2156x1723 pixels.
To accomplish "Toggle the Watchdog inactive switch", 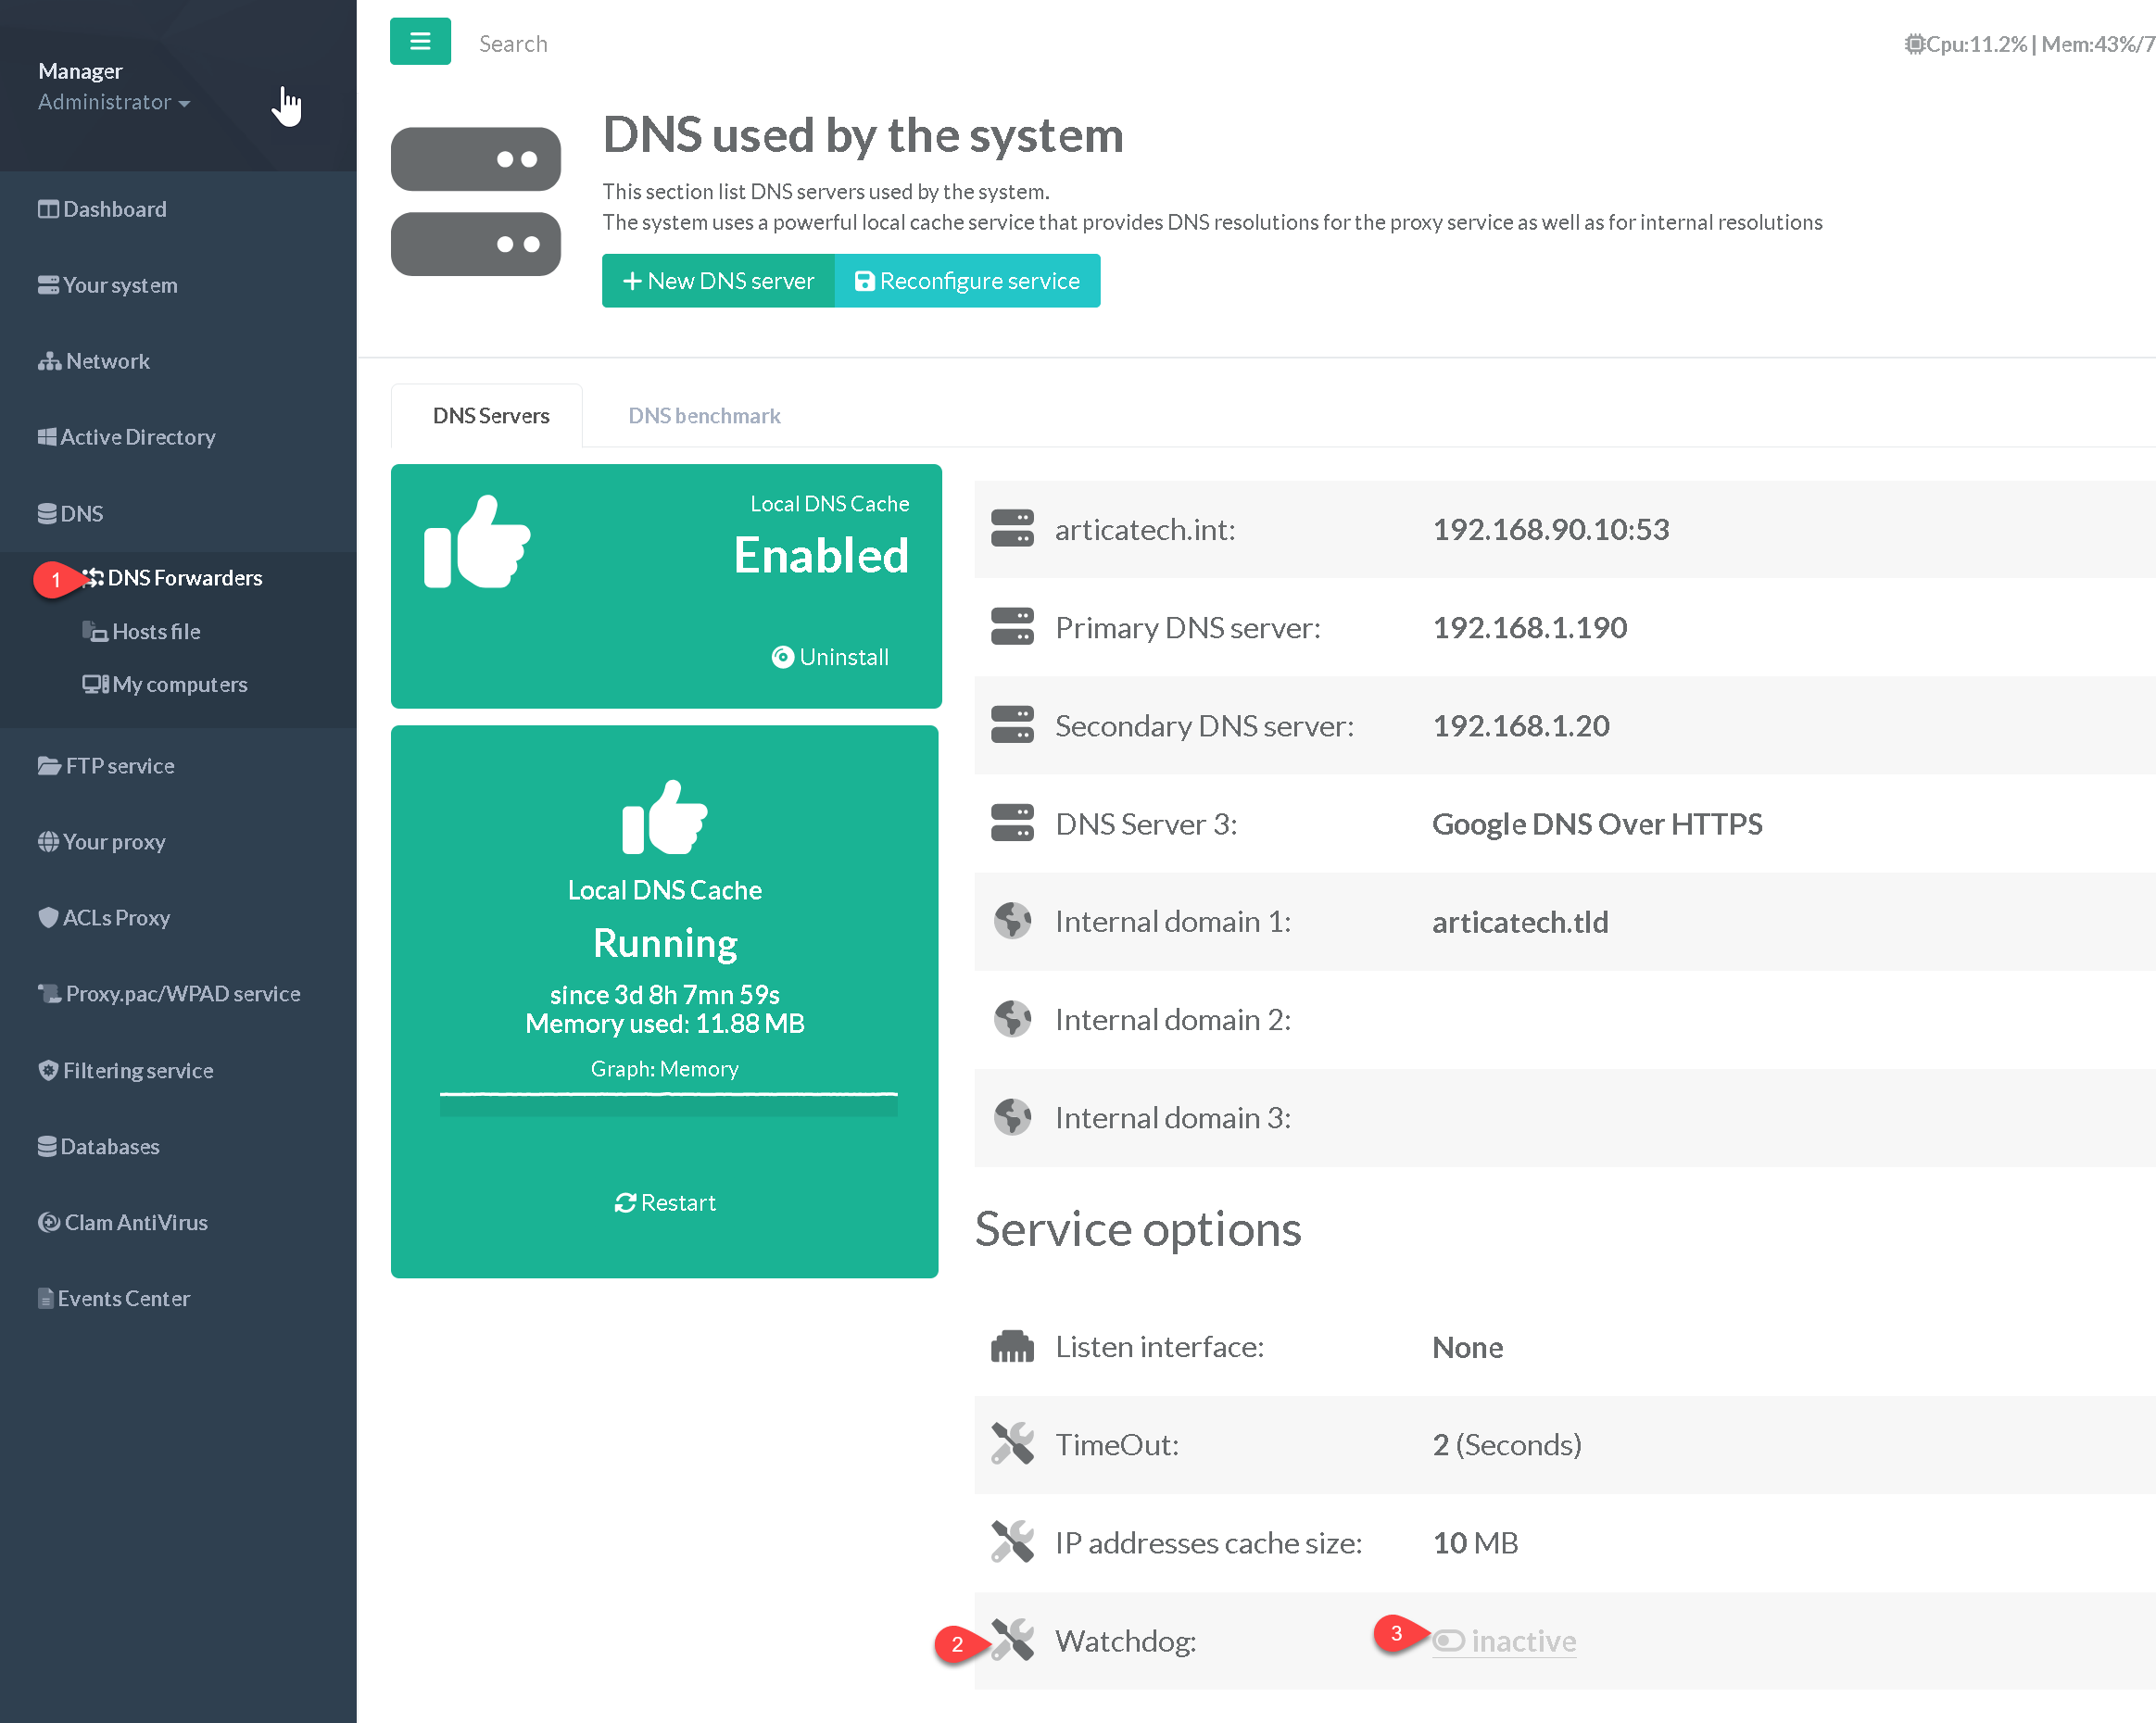I will [x=1449, y=1640].
